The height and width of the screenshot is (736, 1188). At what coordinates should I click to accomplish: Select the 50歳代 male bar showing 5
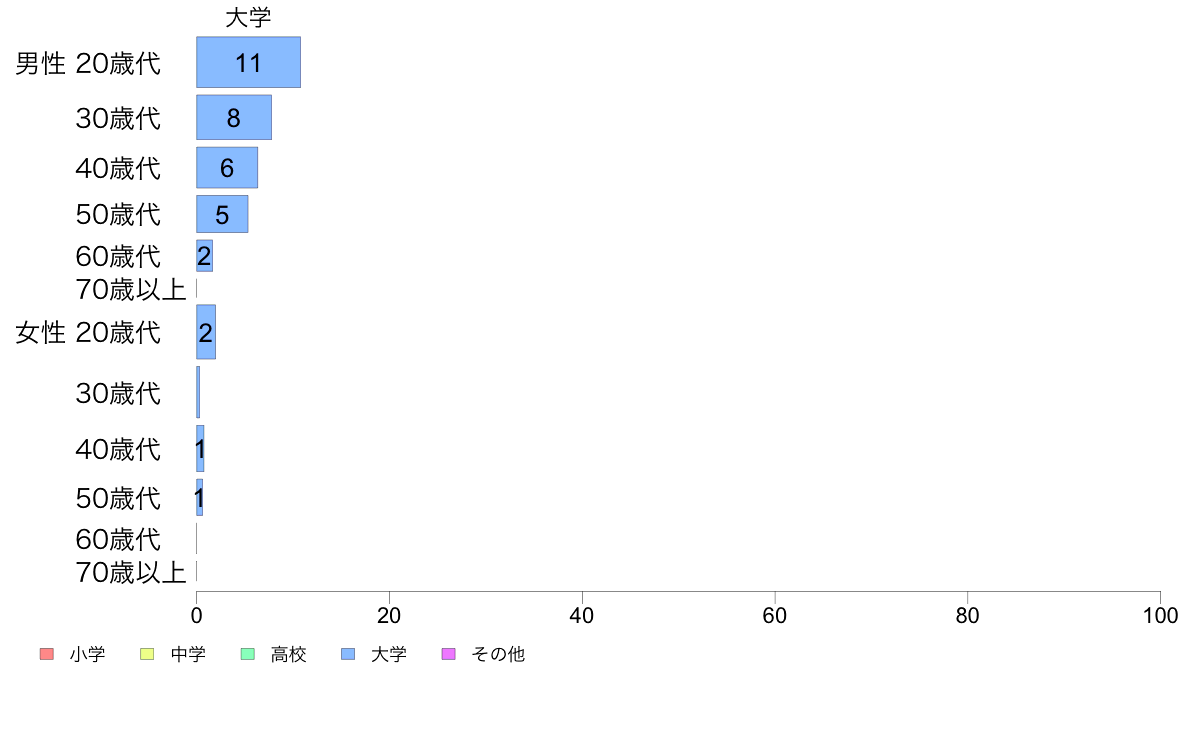(222, 215)
